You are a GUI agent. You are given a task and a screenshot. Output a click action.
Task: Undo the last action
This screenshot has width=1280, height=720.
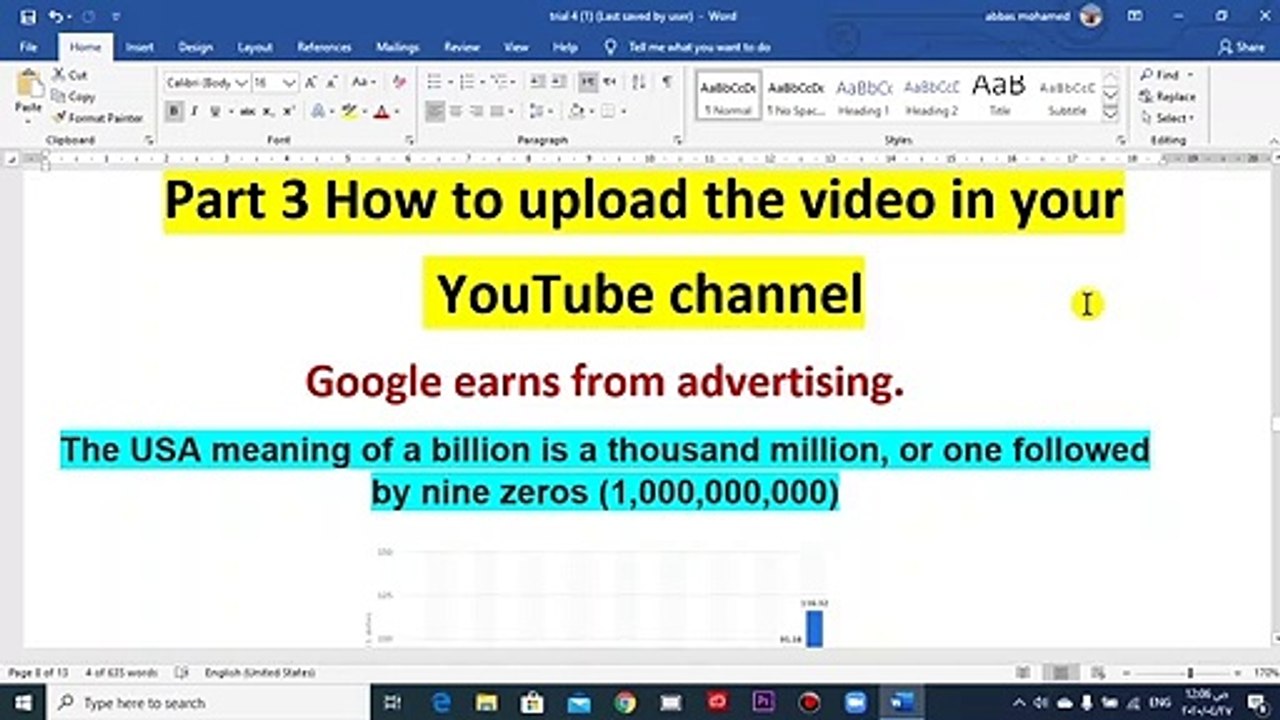point(56,17)
